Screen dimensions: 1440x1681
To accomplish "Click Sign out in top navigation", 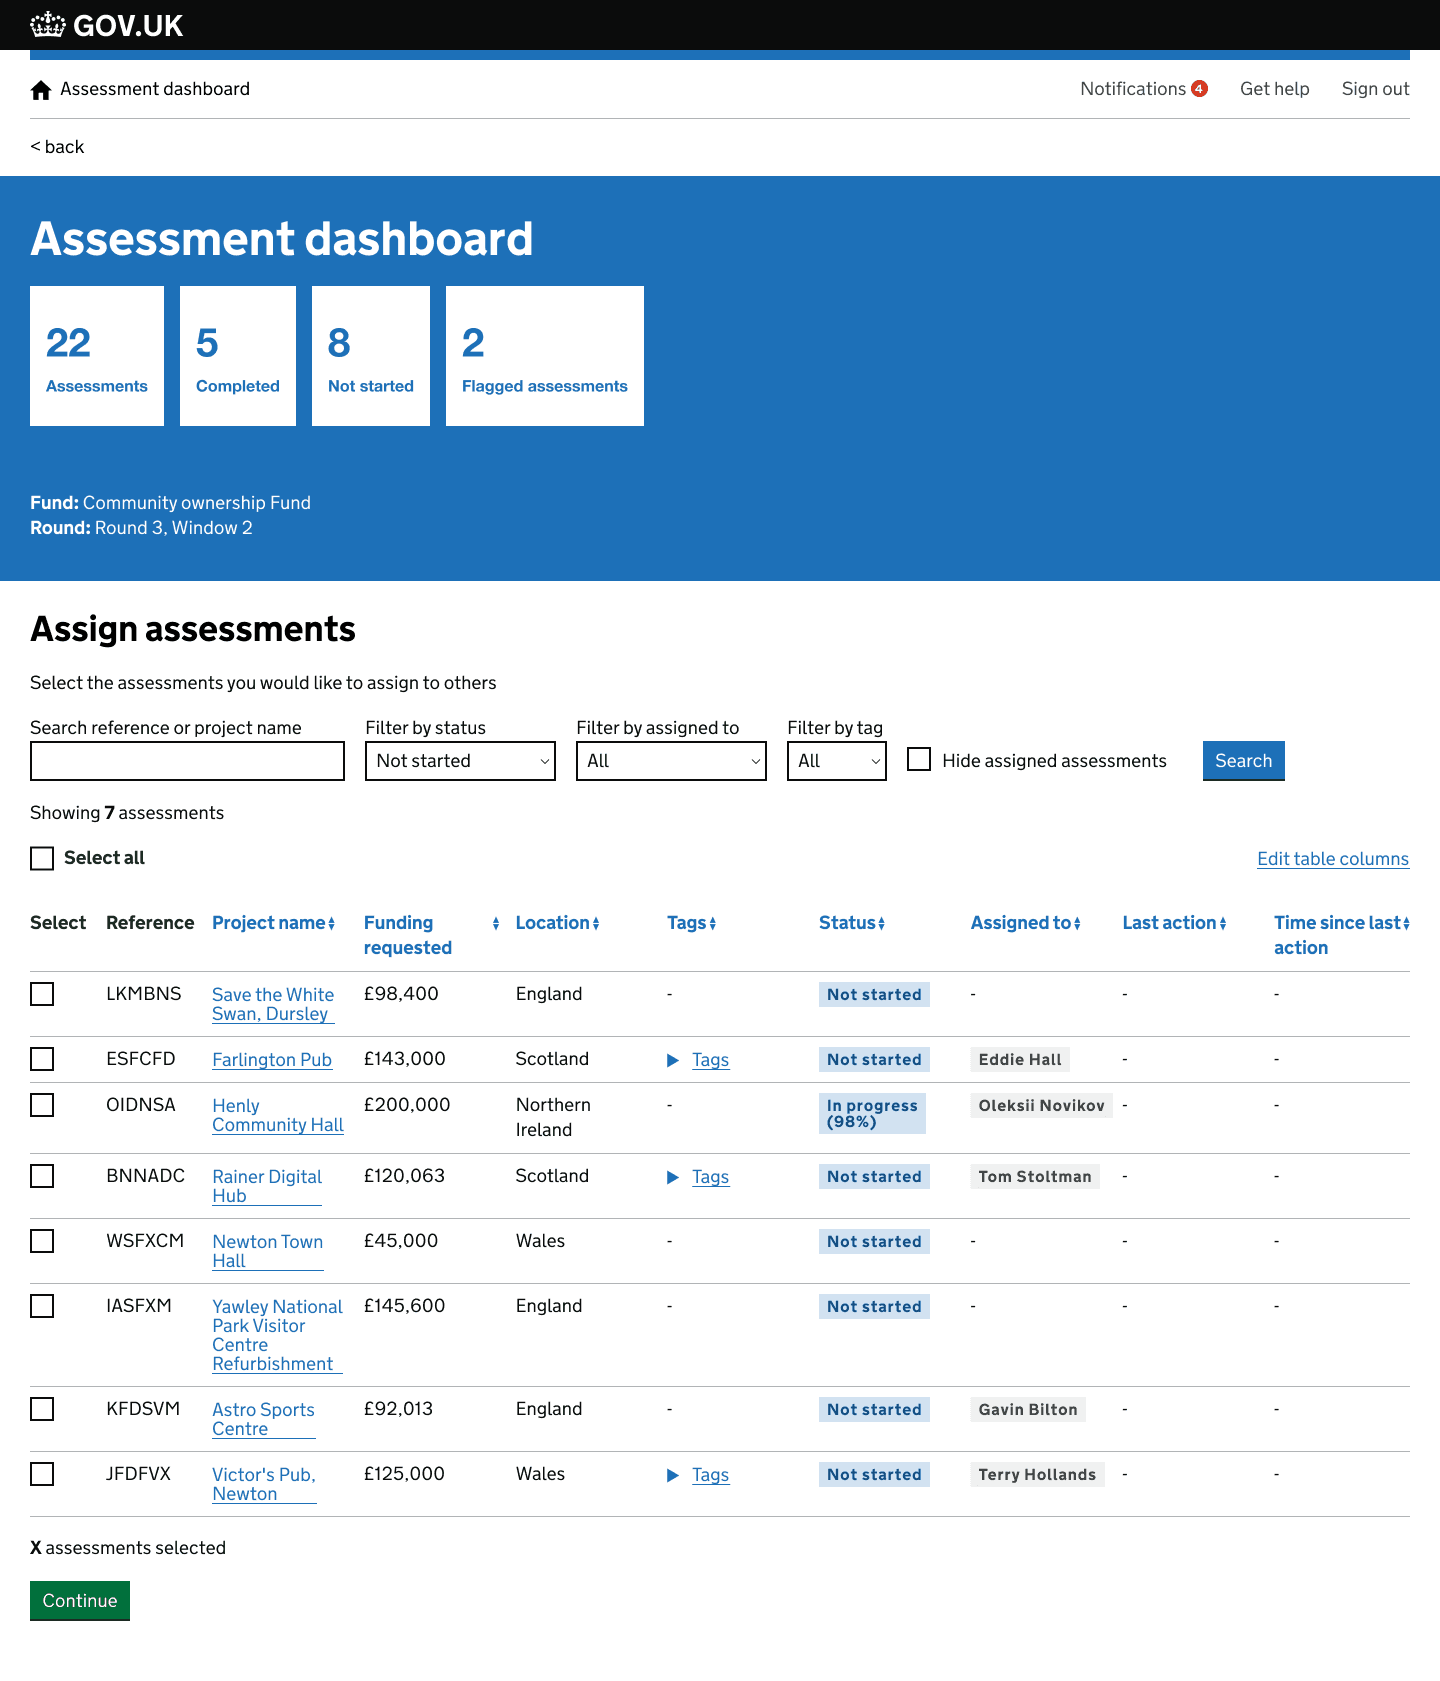I will (1375, 89).
